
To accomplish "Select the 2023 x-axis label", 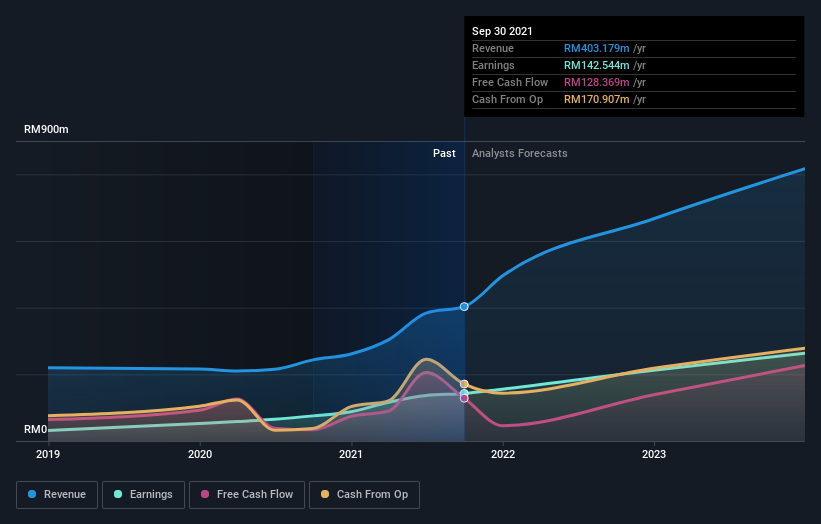I will click(654, 454).
